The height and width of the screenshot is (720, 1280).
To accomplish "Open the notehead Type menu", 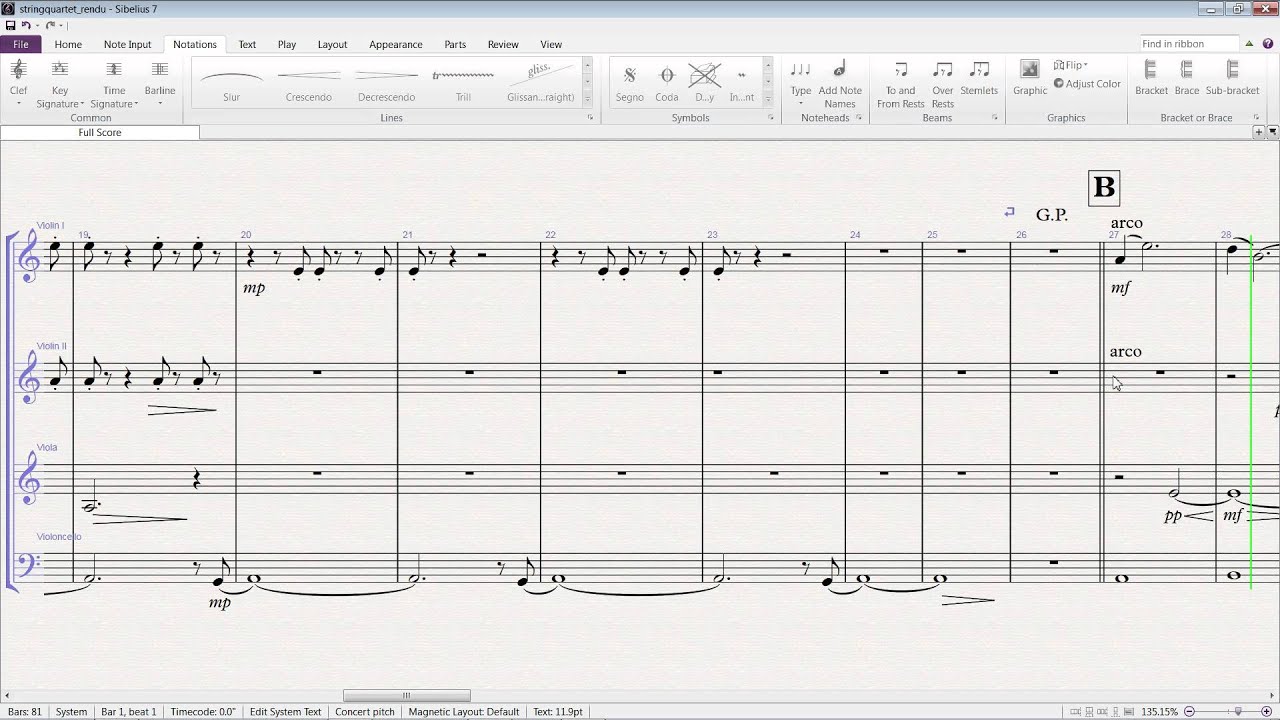I will pos(801,83).
